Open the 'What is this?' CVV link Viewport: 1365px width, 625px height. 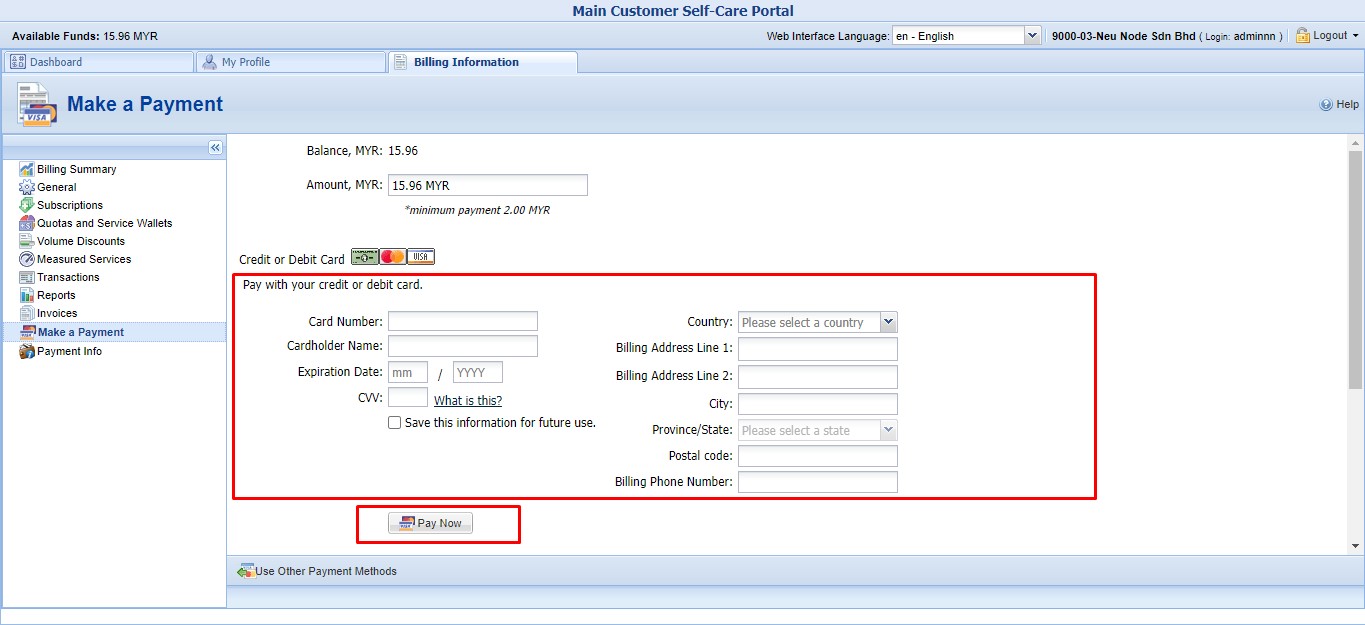pos(468,401)
